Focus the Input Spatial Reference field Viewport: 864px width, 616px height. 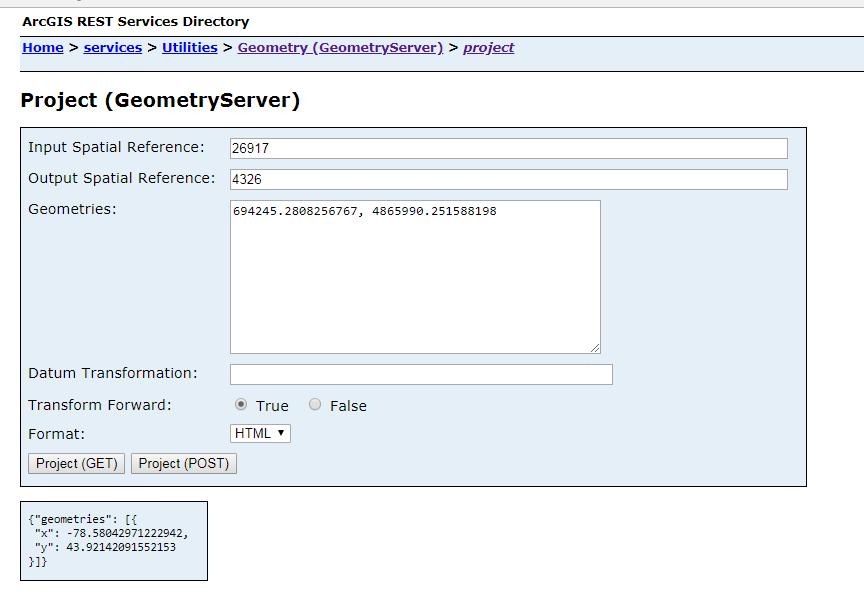(x=509, y=148)
